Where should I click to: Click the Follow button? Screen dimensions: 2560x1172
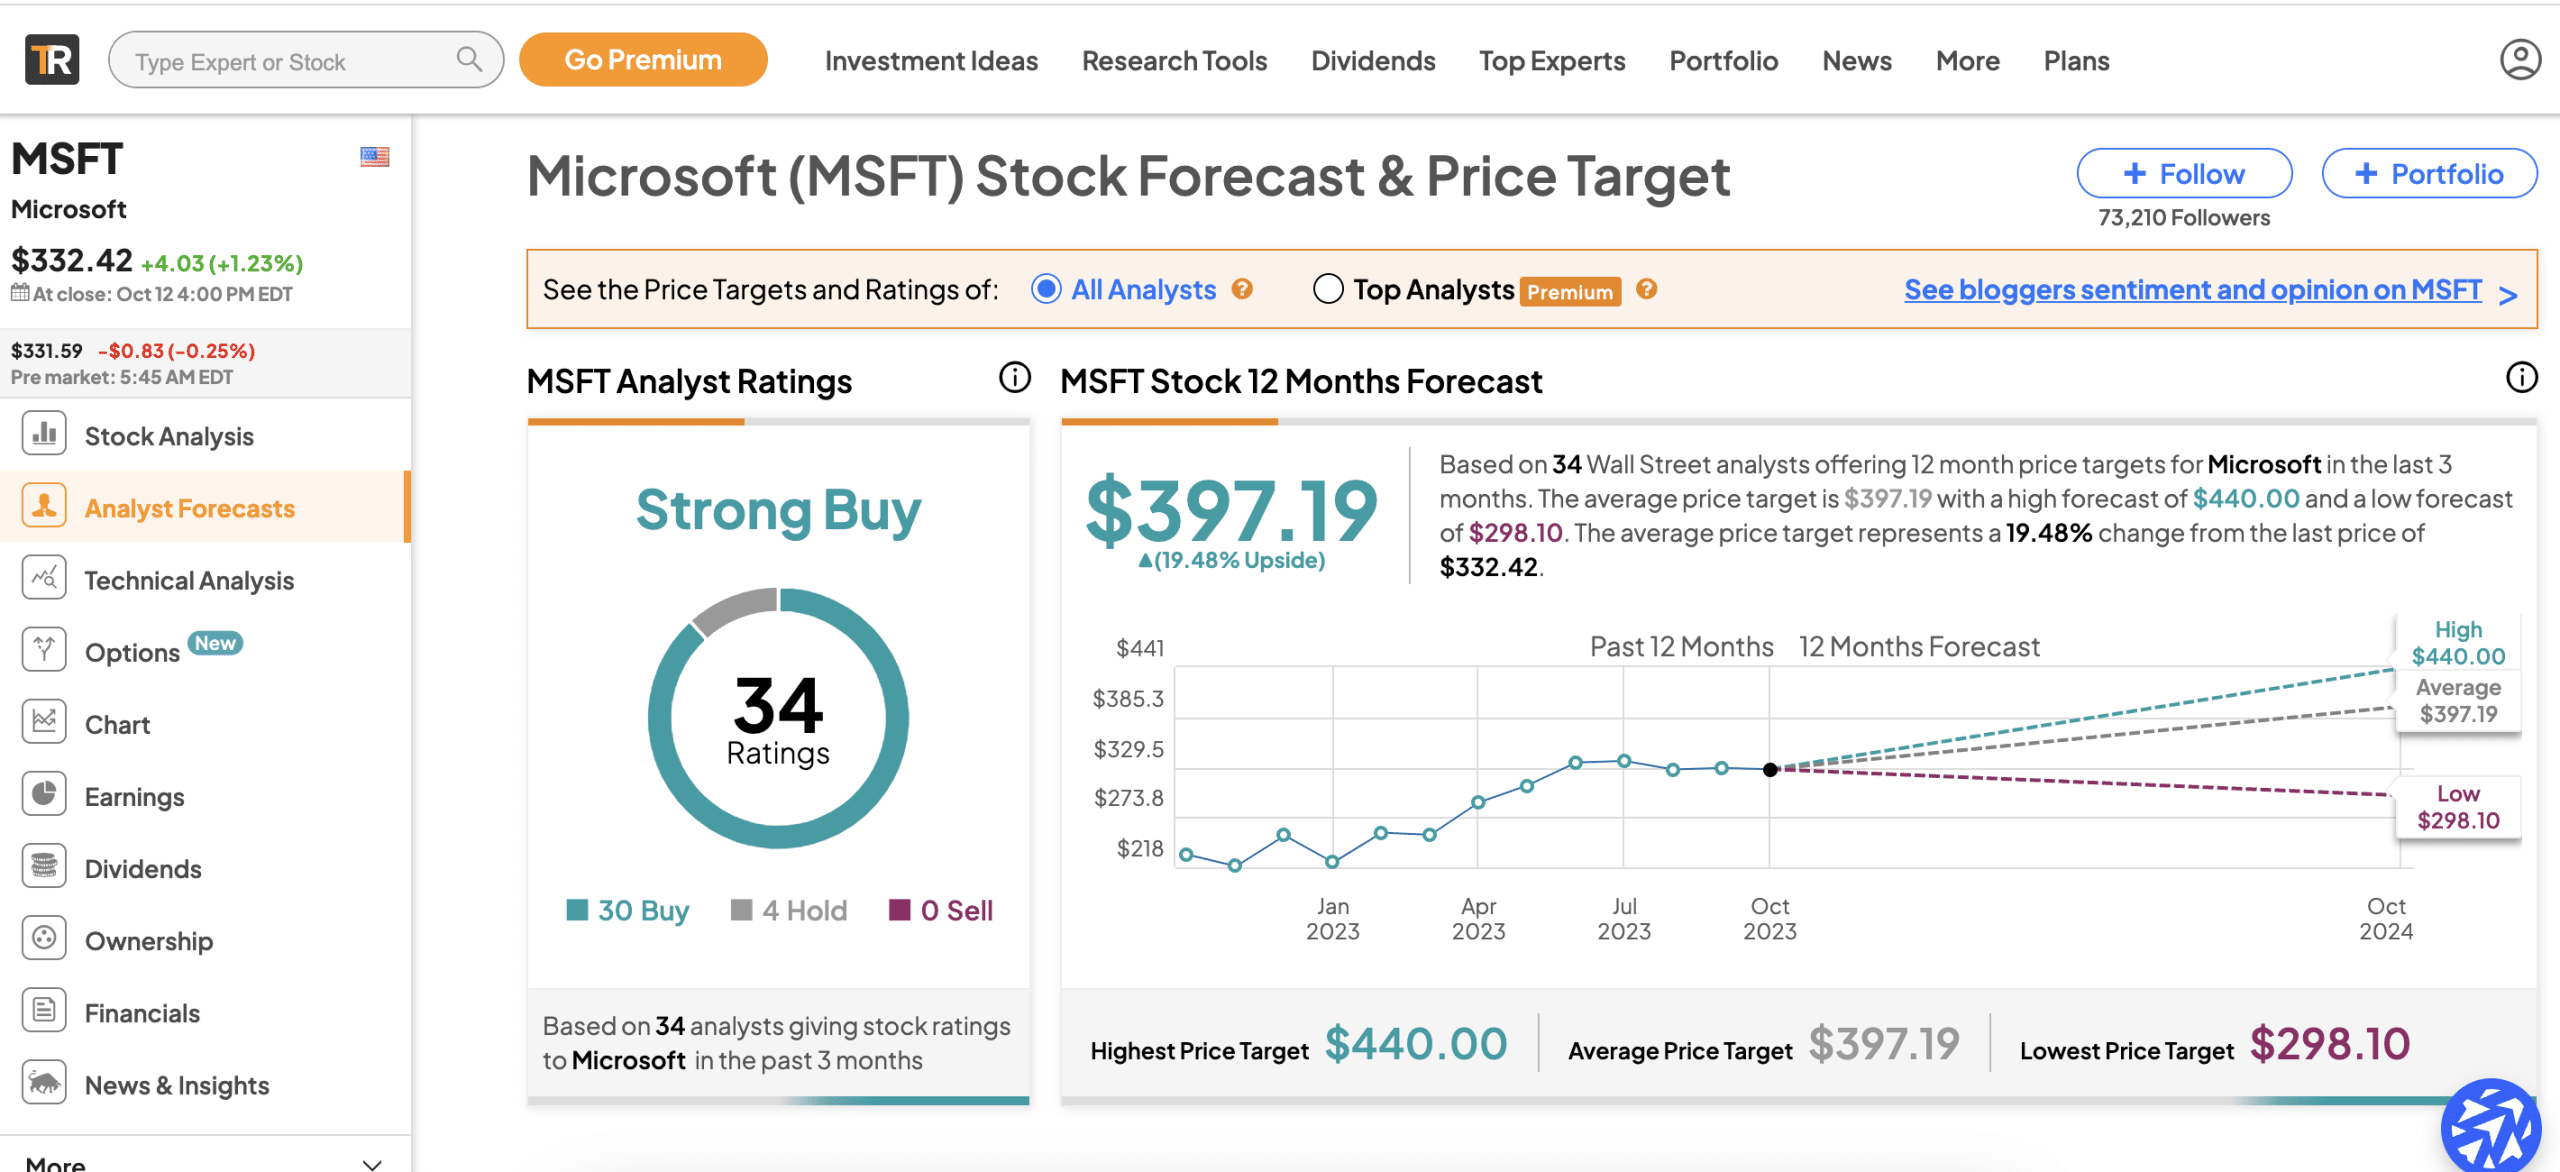pyautogui.click(x=2184, y=174)
